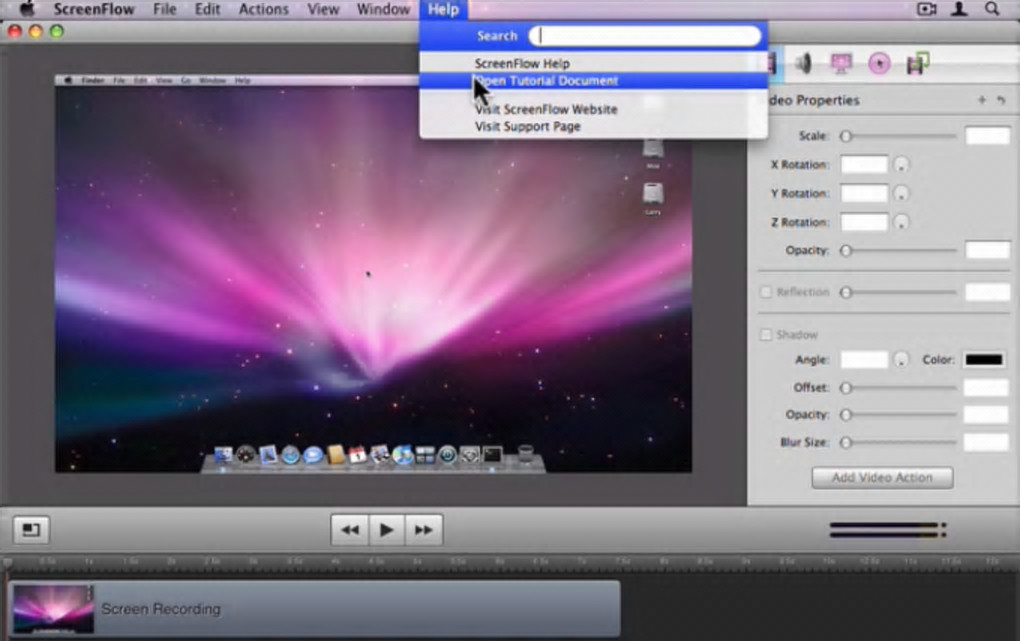1020x641 pixels.
Task: Select Open Tutorial Document menu item
Action: click(593, 81)
